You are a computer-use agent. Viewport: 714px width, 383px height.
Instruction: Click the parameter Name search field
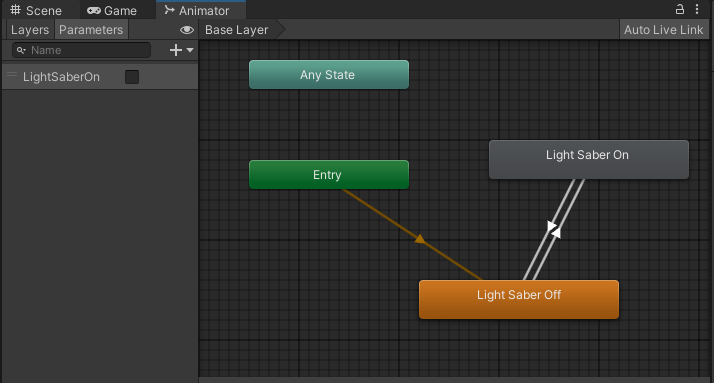(x=82, y=50)
